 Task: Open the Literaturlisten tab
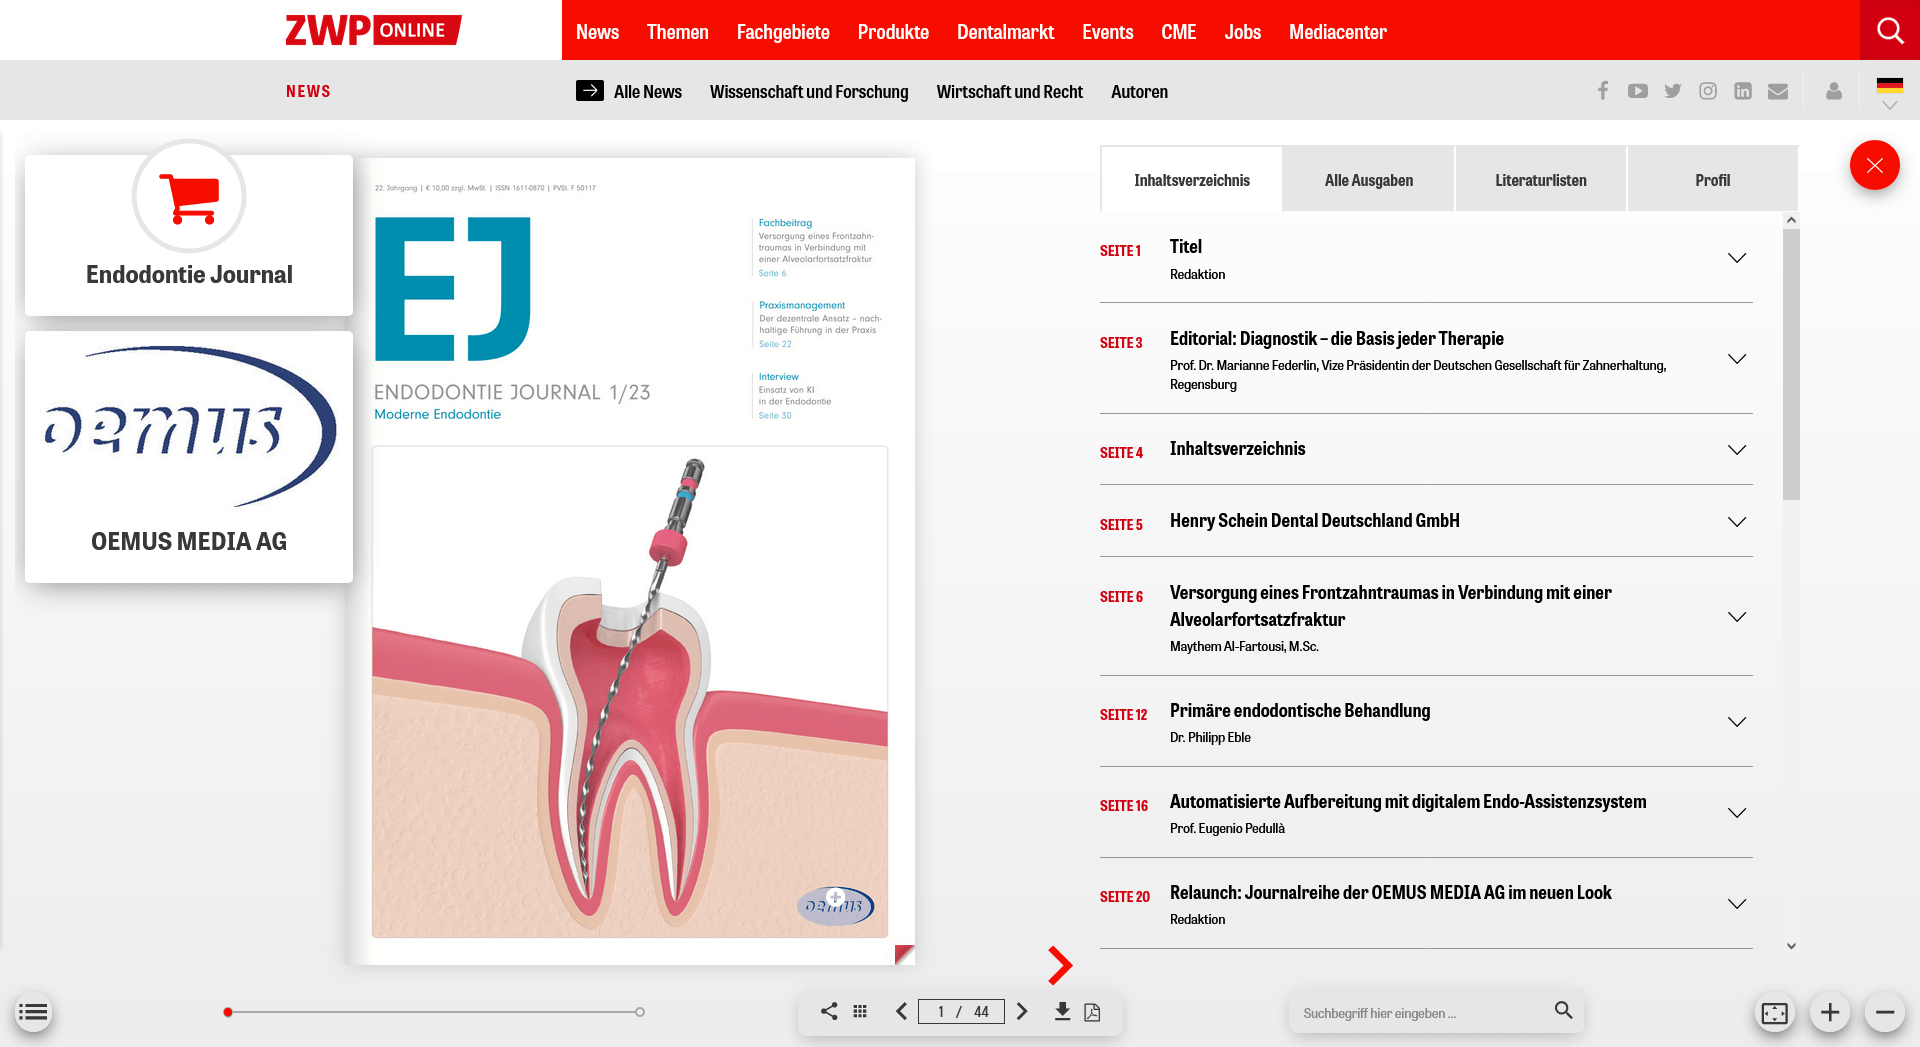point(1540,180)
